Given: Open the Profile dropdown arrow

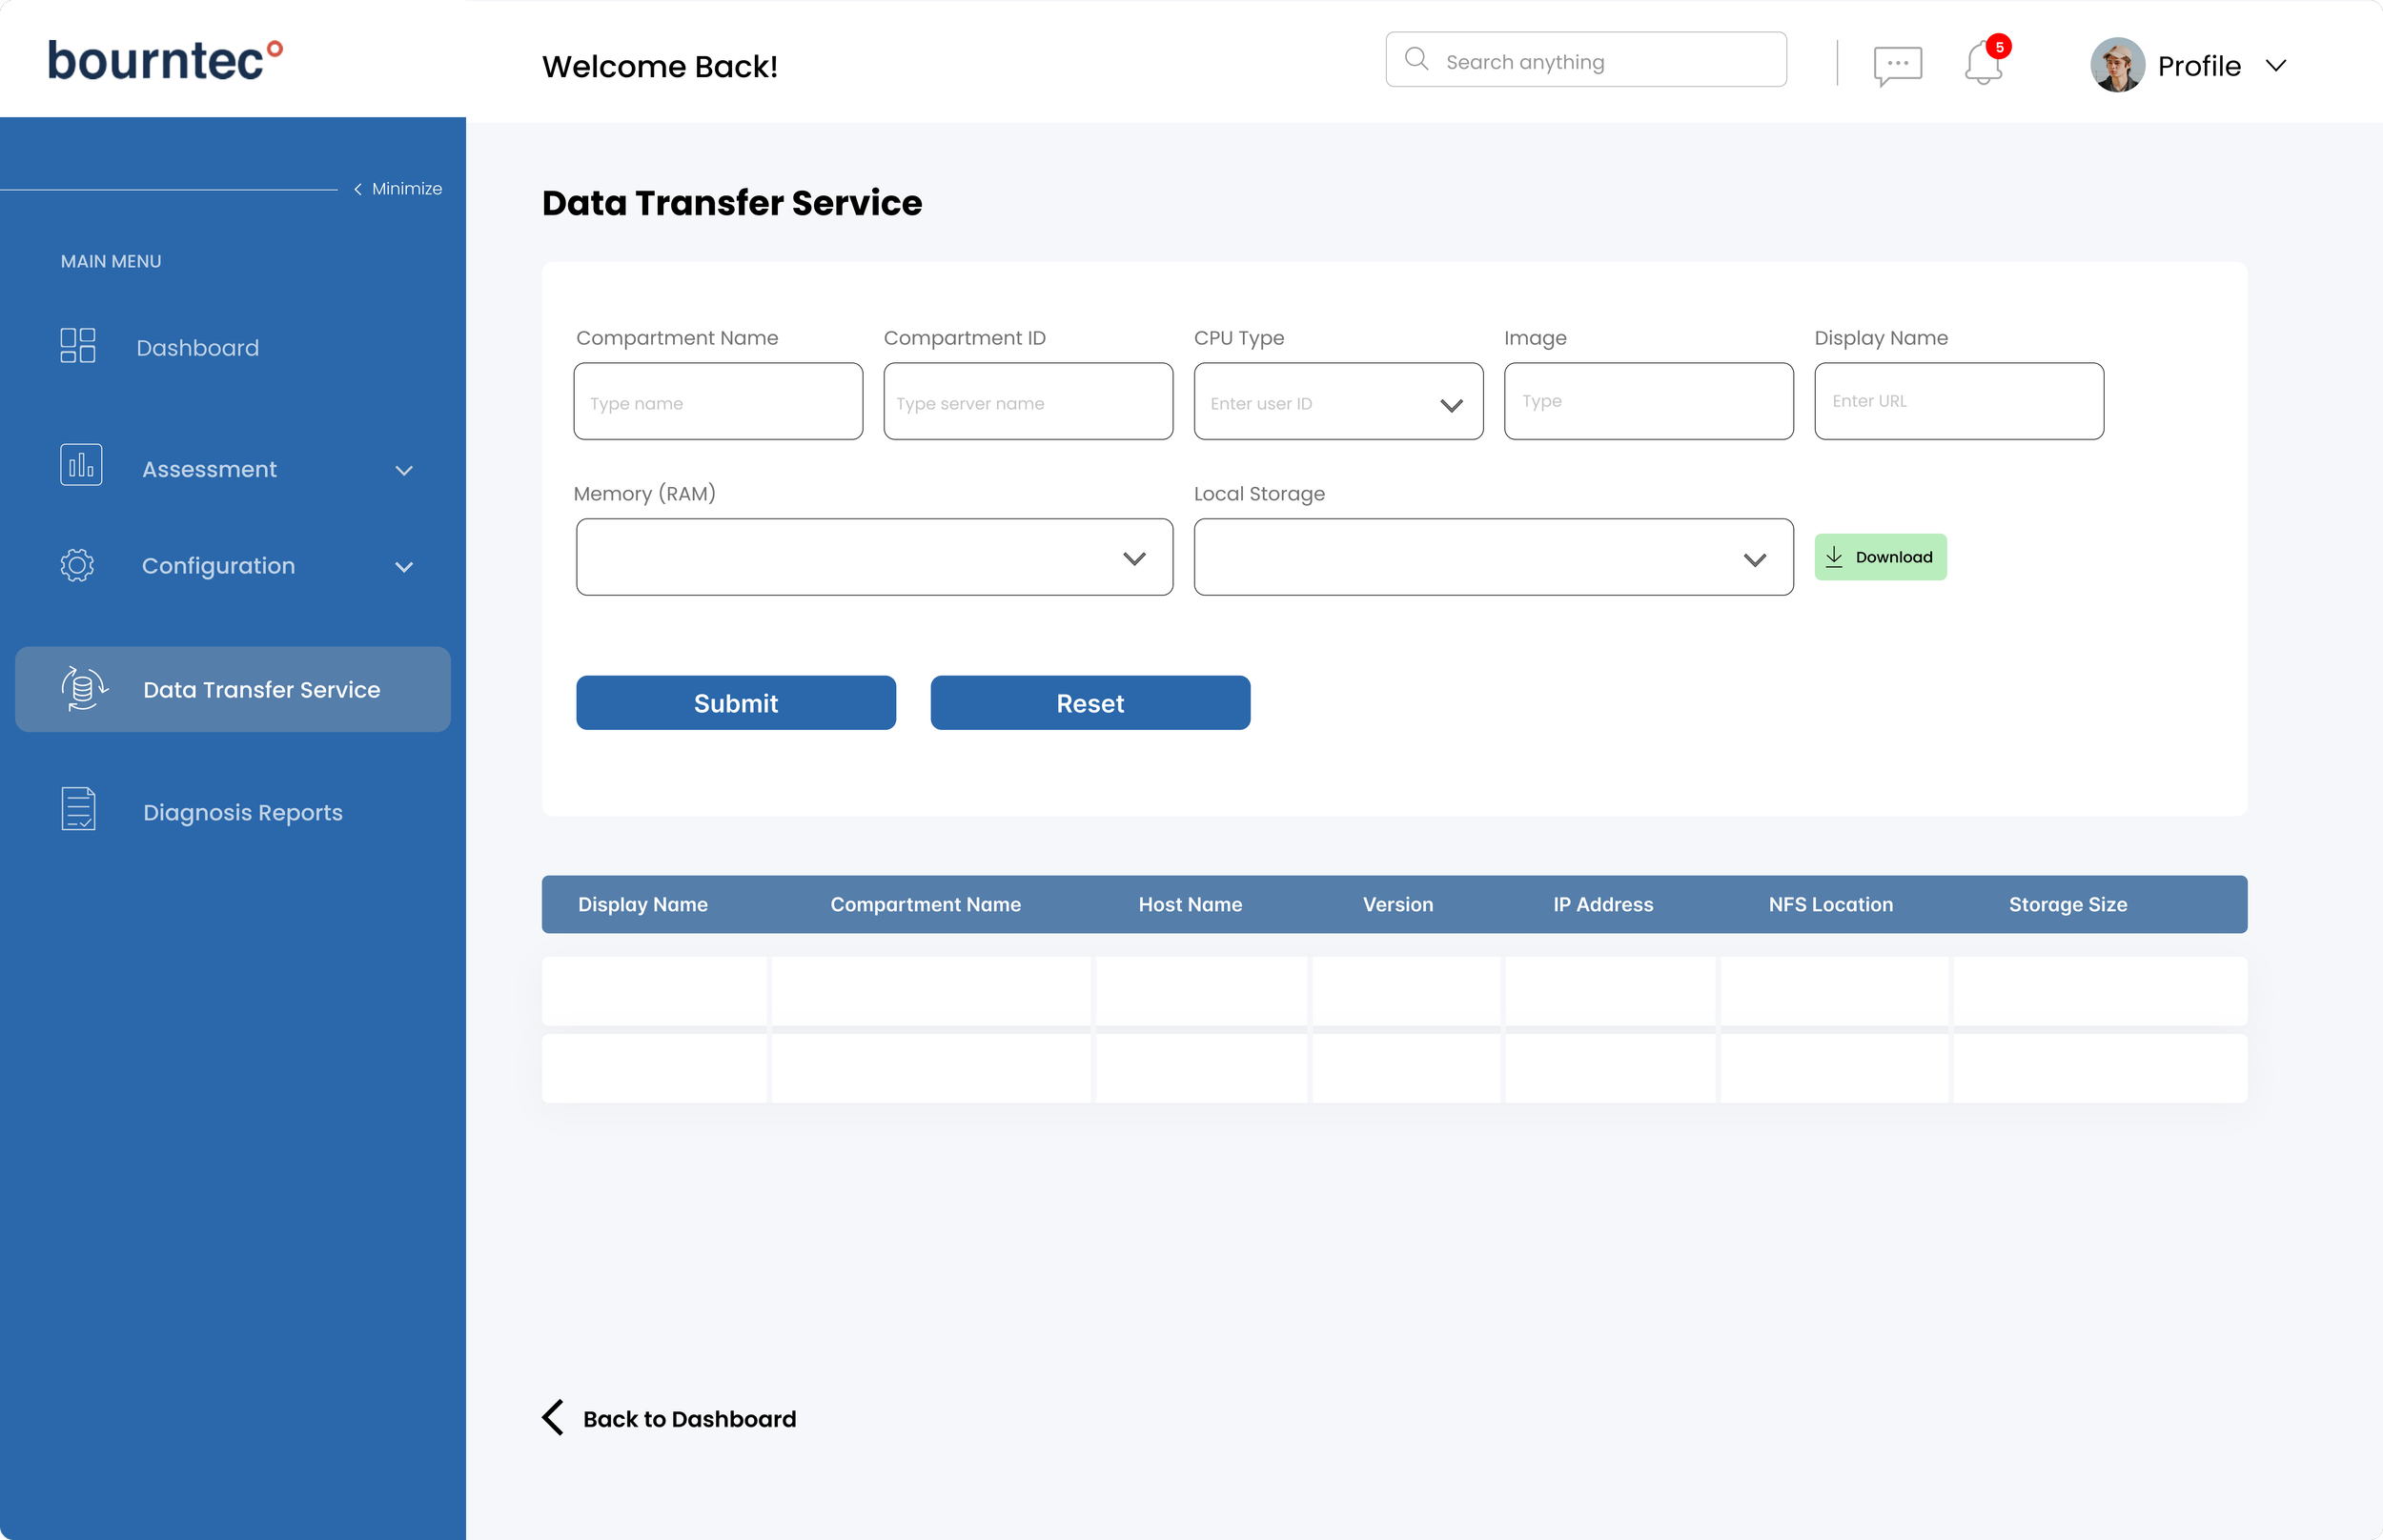Looking at the screenshot, I should 2275,66.
